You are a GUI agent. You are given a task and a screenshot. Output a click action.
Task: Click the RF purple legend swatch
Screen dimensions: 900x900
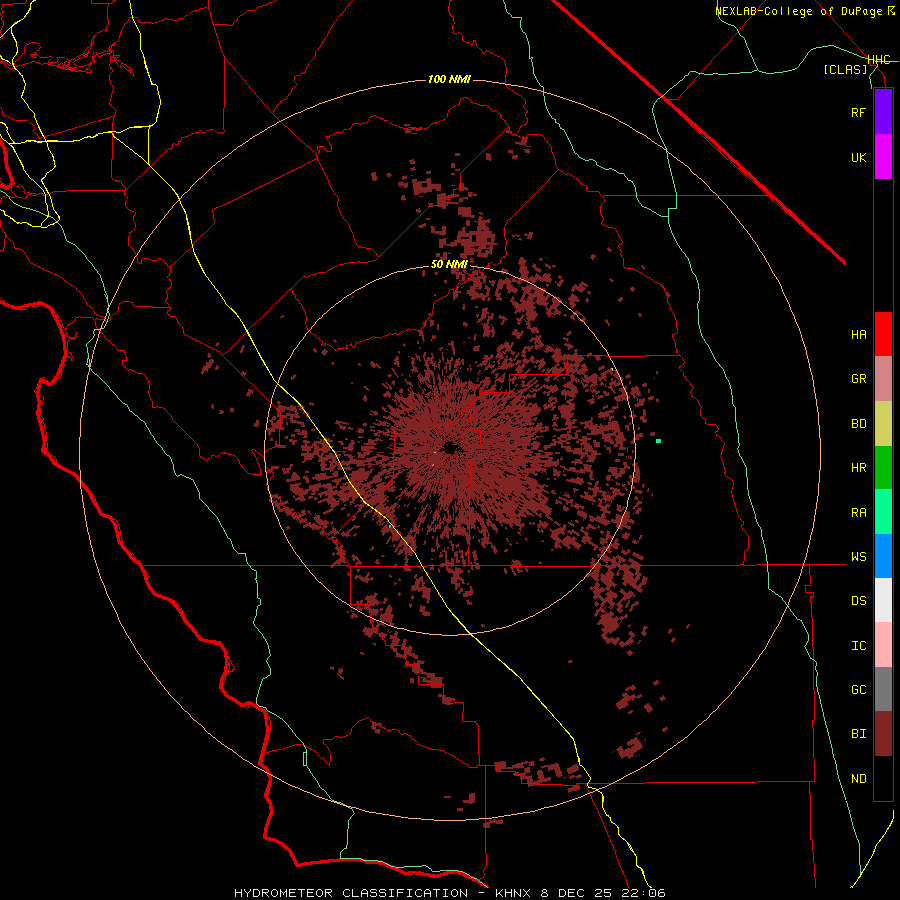[x=883, y=112]
